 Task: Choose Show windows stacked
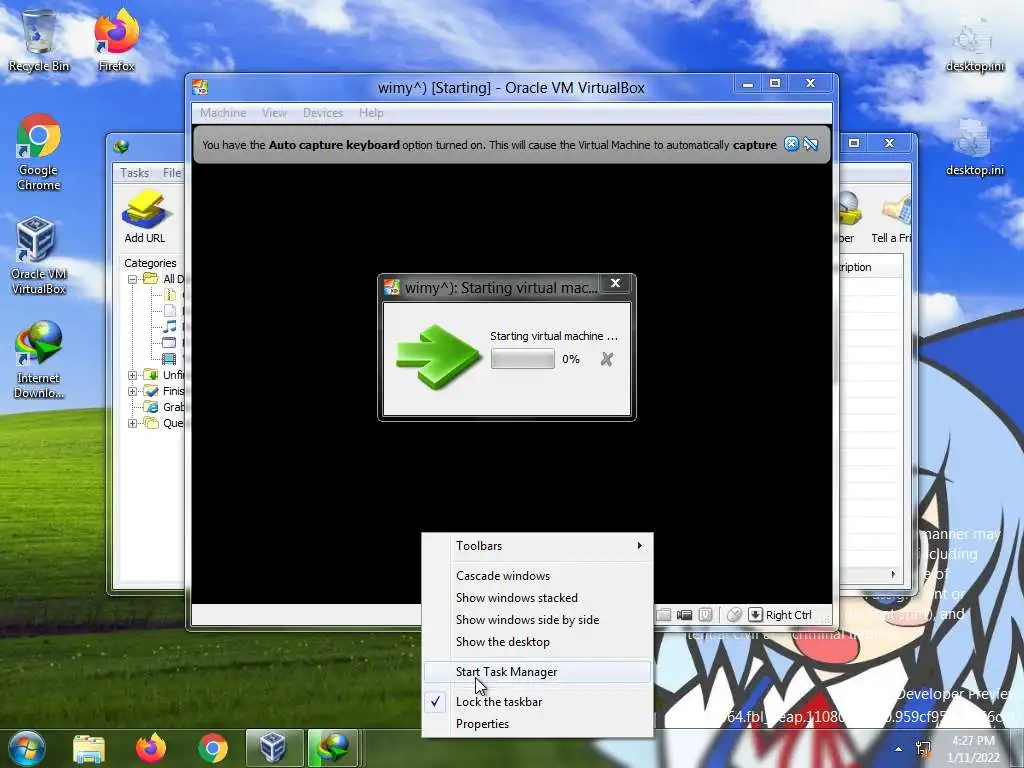[537, 598]
